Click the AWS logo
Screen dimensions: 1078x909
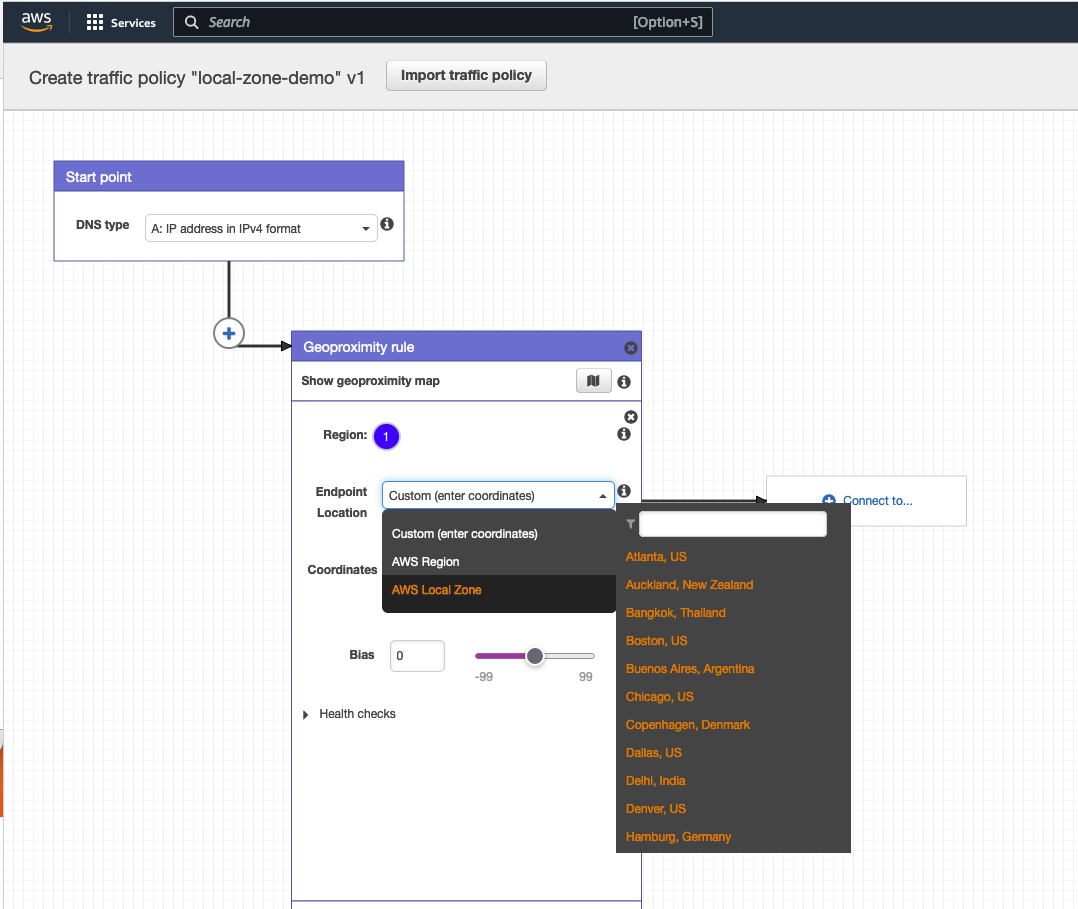[36, 20]
